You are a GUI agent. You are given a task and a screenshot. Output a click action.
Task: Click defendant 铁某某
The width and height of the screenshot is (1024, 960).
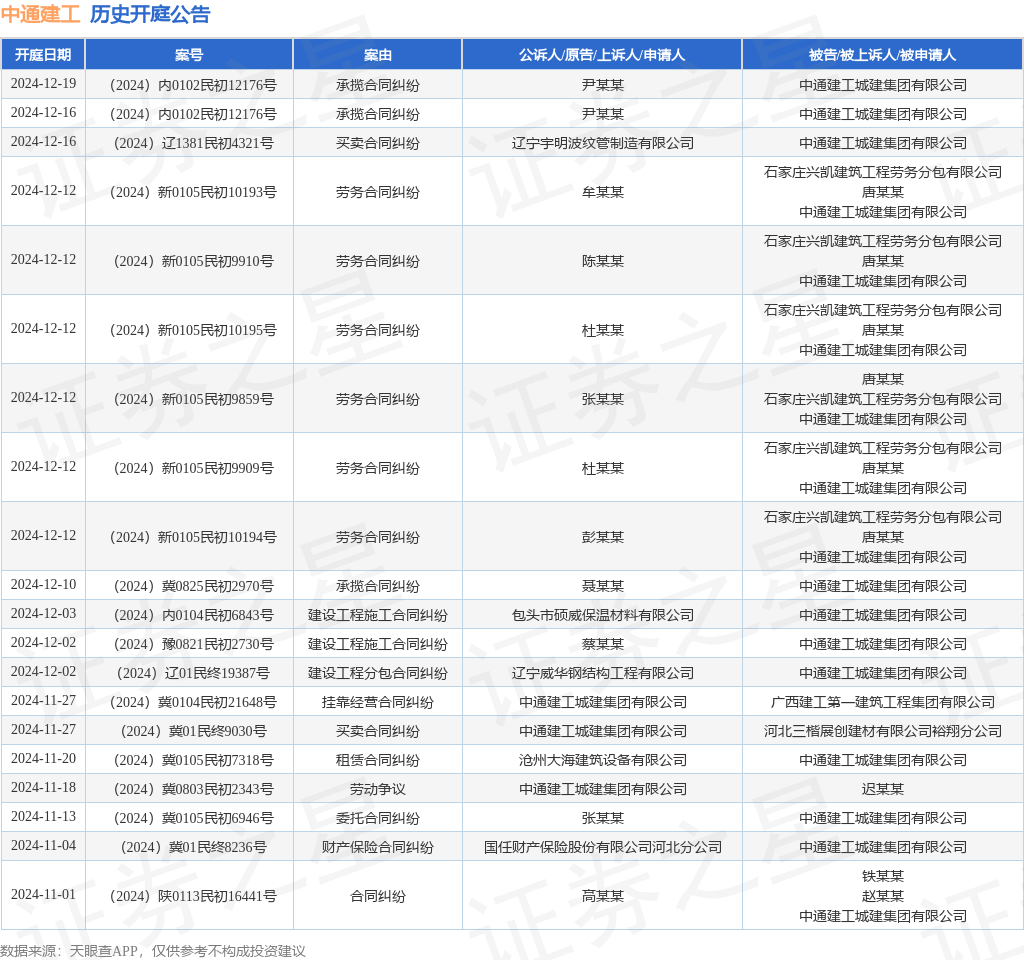(x=882, y=876)
